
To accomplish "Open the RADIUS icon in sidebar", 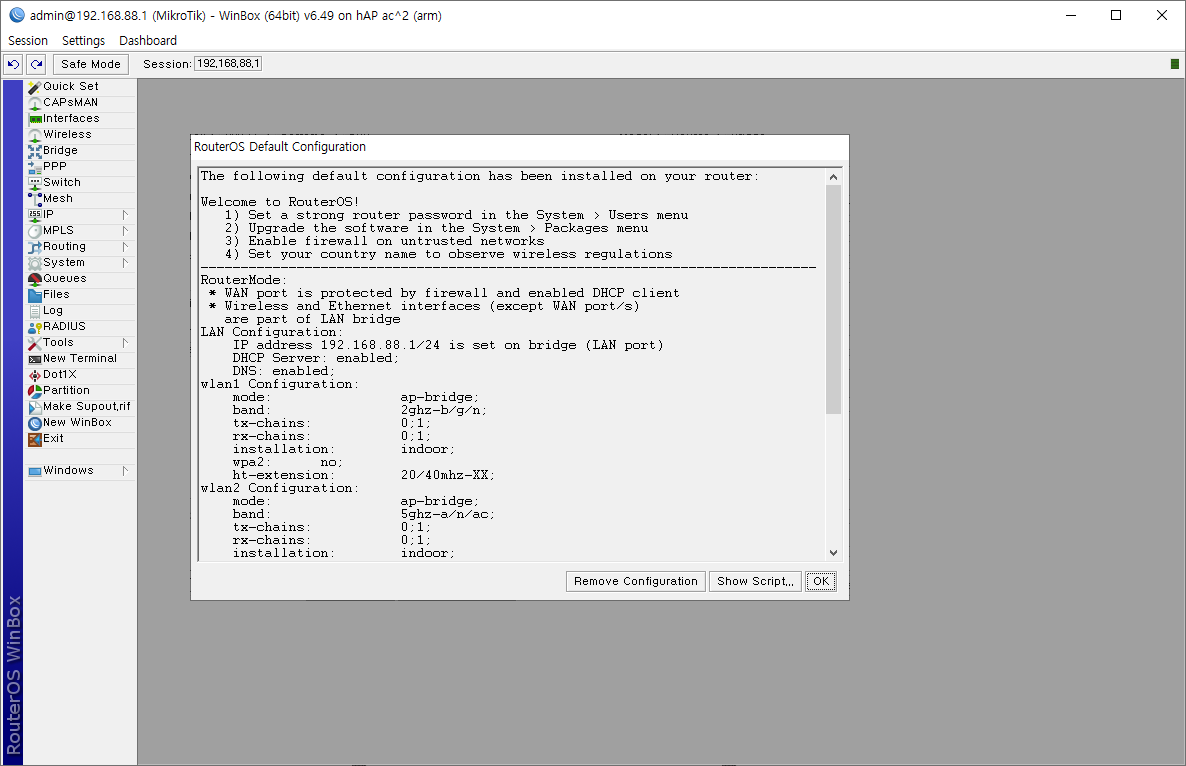I will coord(35,327).
